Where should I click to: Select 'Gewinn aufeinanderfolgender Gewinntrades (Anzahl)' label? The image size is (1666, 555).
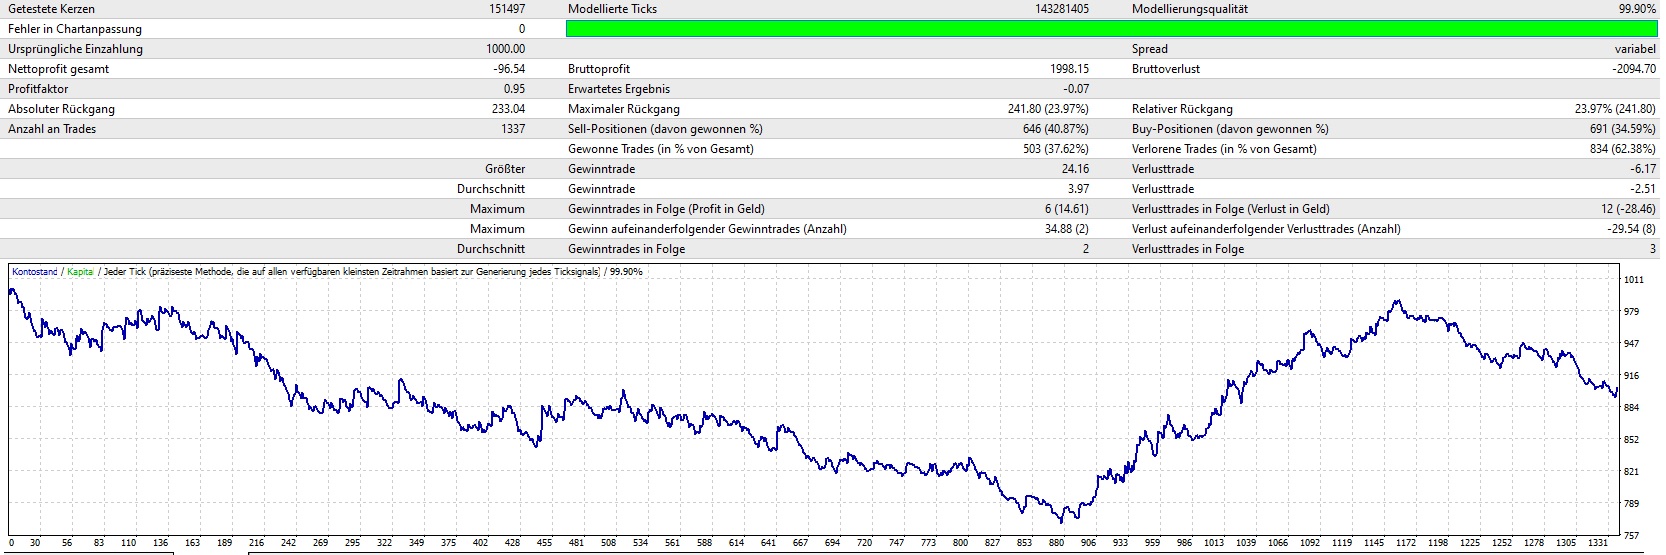pyautogui.click(x=707, y=229)
